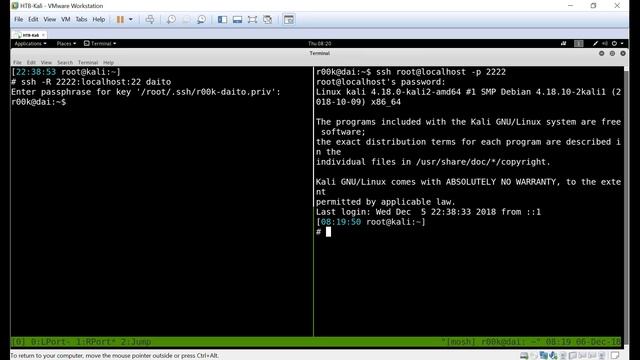The image size is (640, 360).
Task: Click the '1:RPort*' tmux window label
Action: [x=96, y=342]
